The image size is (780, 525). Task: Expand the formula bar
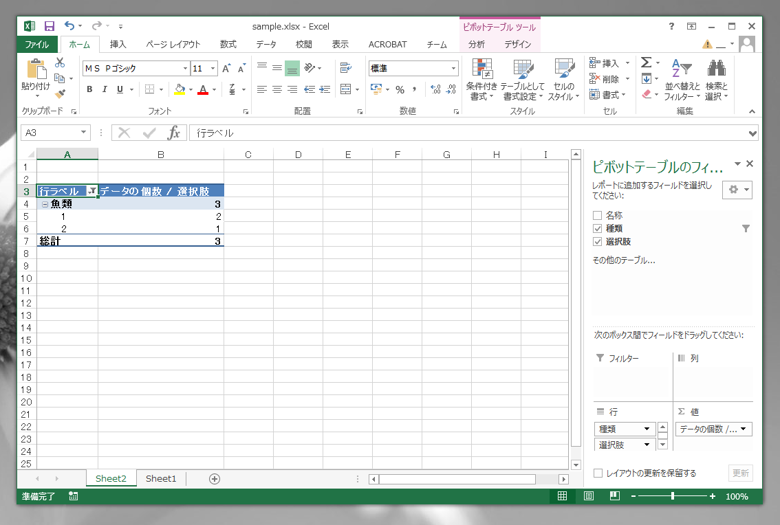pos(752,133)
